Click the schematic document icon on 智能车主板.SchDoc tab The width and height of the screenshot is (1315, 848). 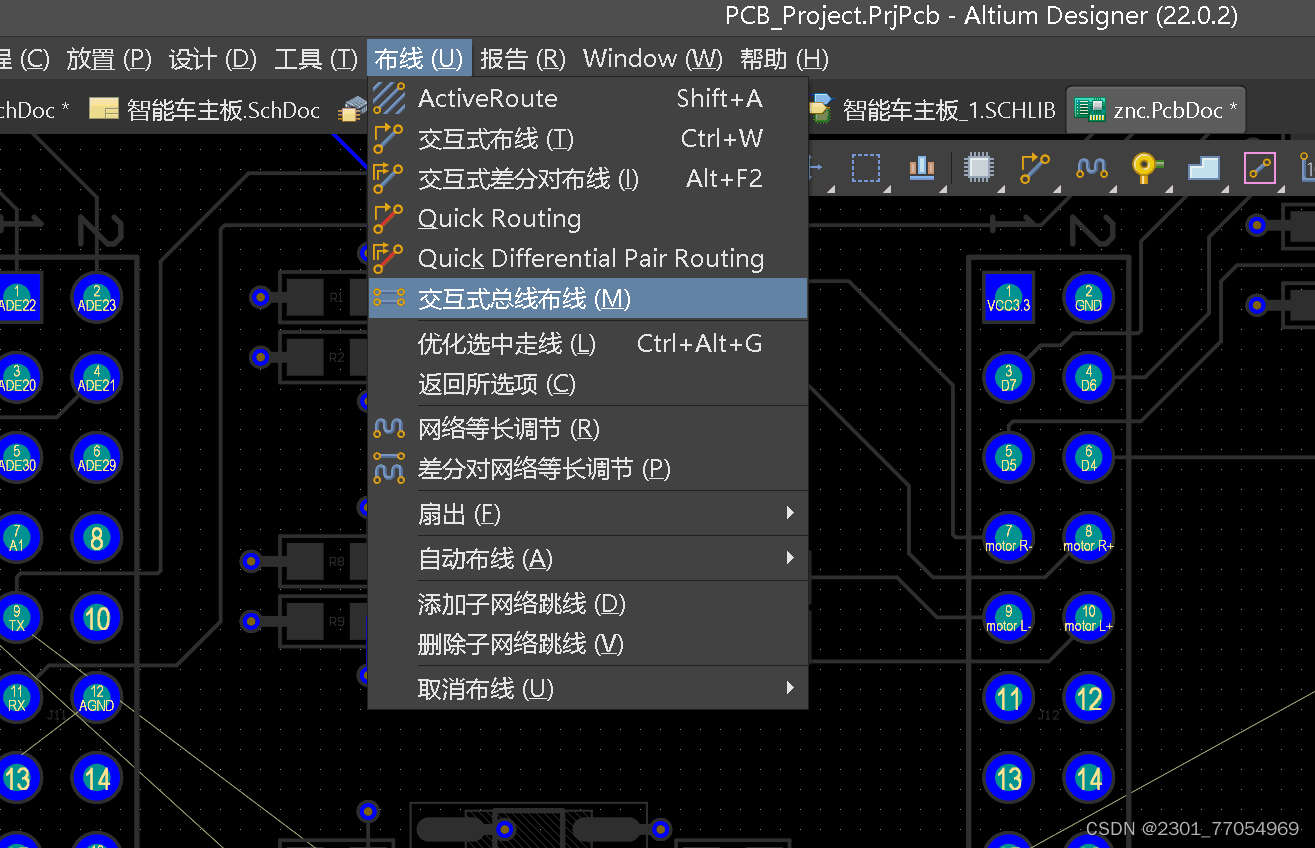[104, 110]
